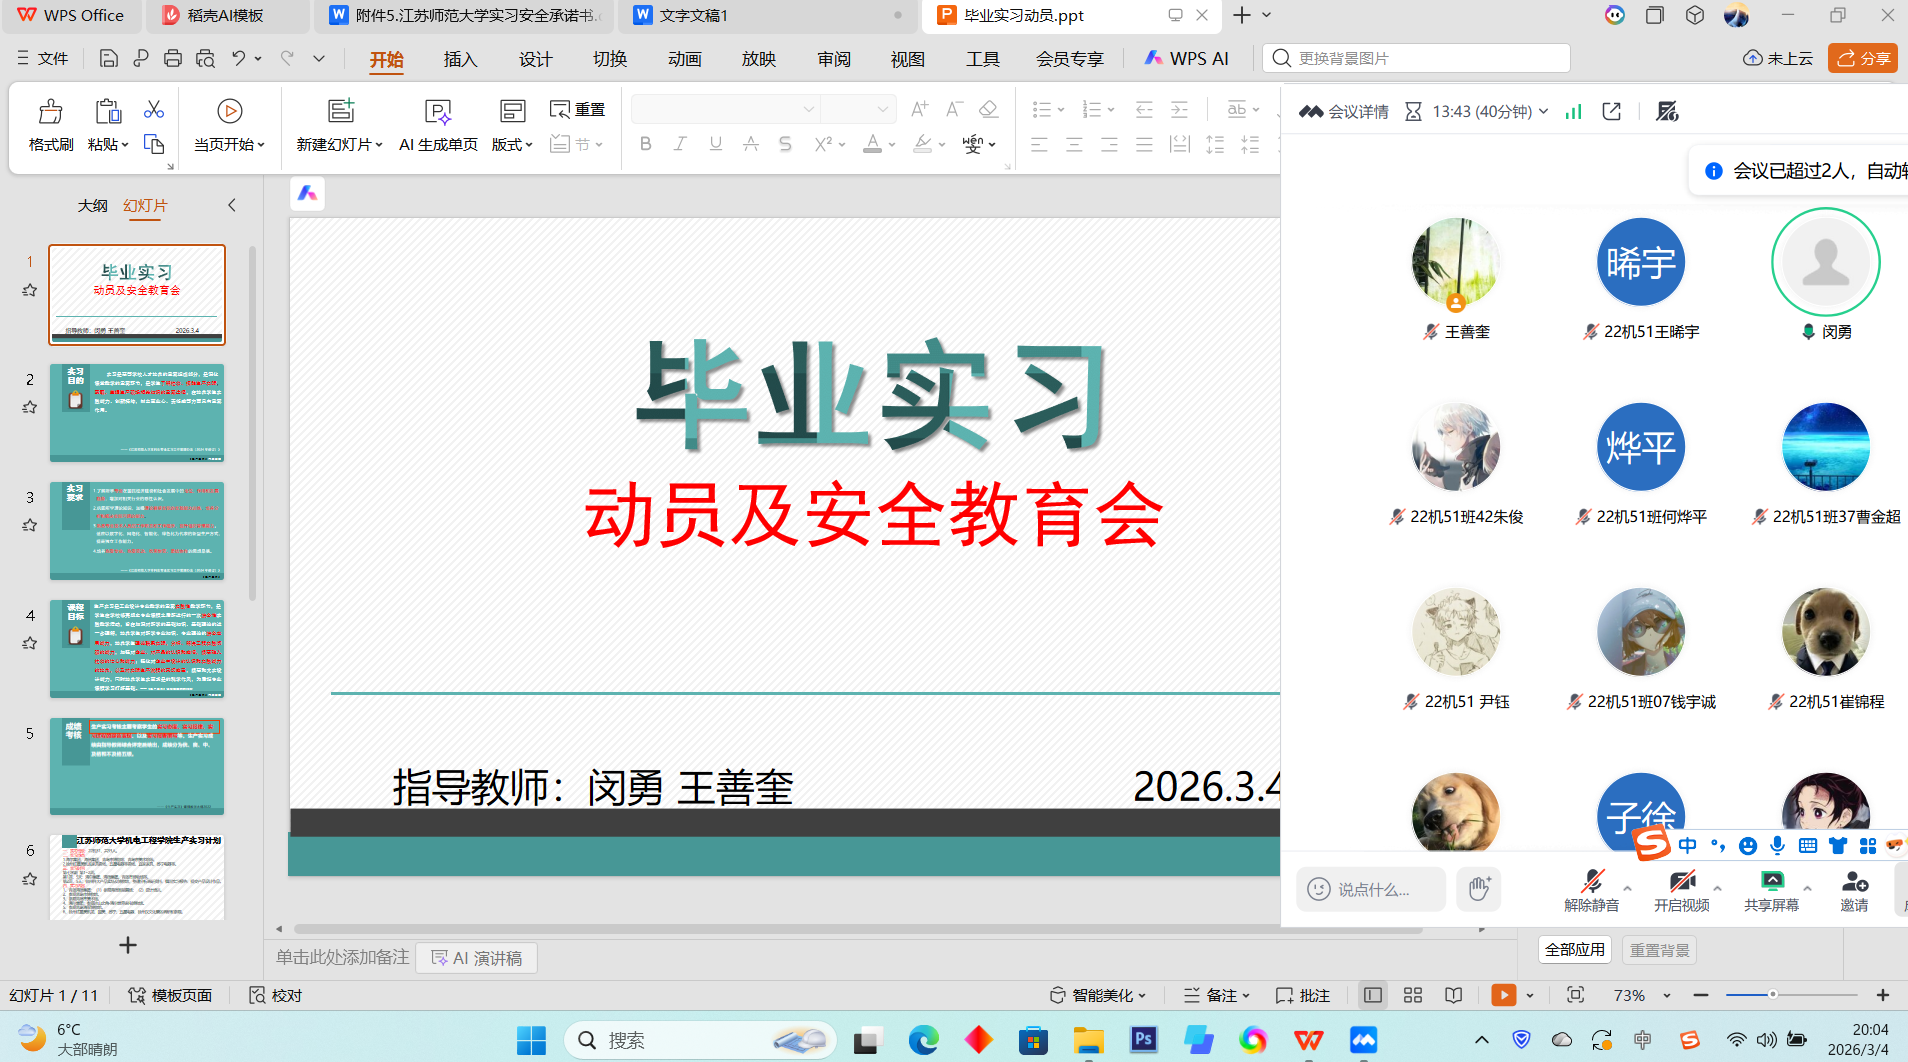This screenshot has height=1062, width=1908.
Task: Open the zoom percentage dropdown
Action: [x=1667, y=995]
